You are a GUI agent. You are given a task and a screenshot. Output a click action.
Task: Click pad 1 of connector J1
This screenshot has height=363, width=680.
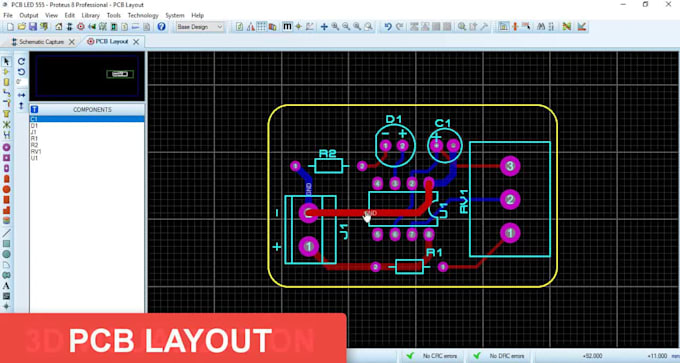(309, 247)
